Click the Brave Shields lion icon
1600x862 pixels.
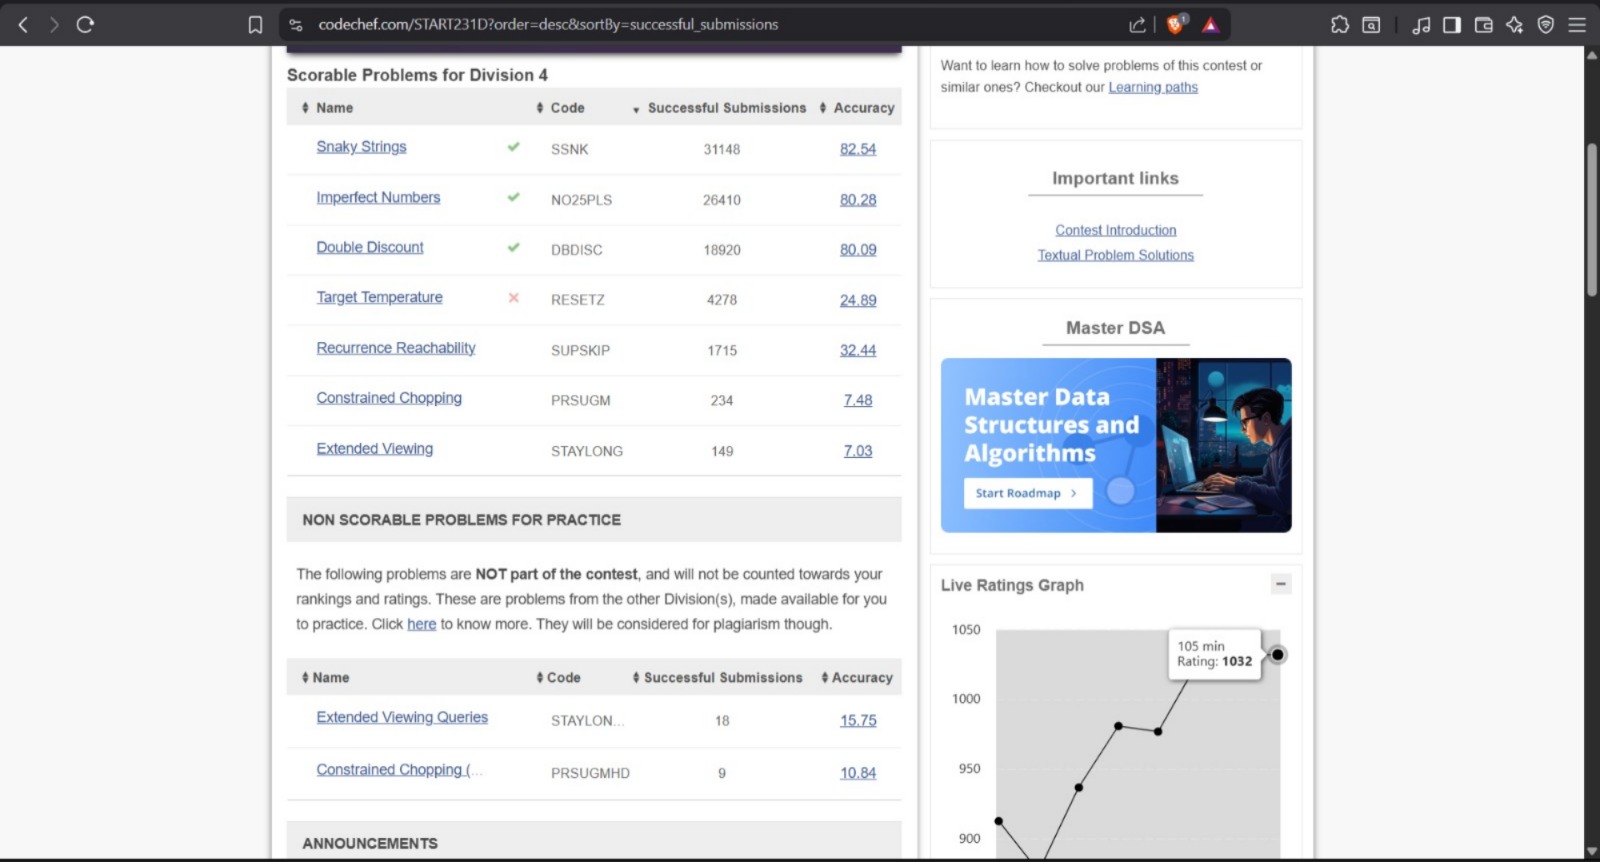pyautogui.click(x=1176, y=24)
